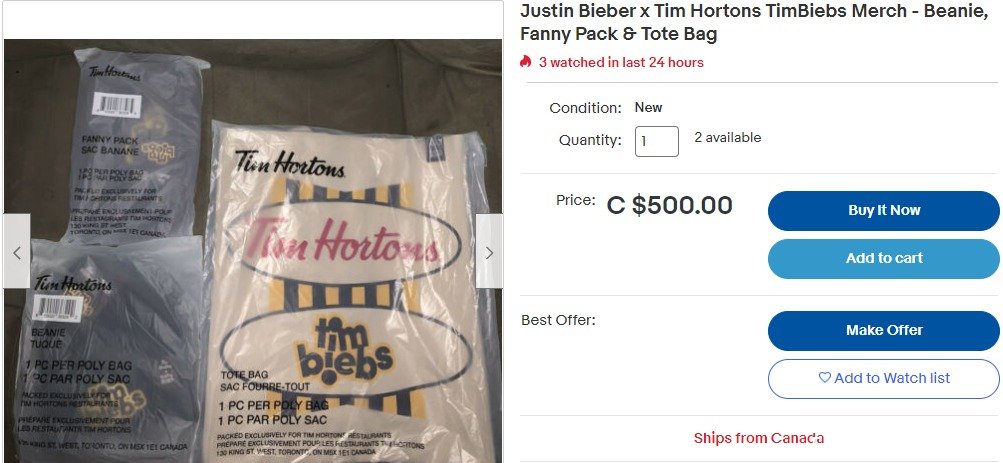Viewport: 1003px width, 463px height.
Task: Show the previous product image
Action: point(17,251)
